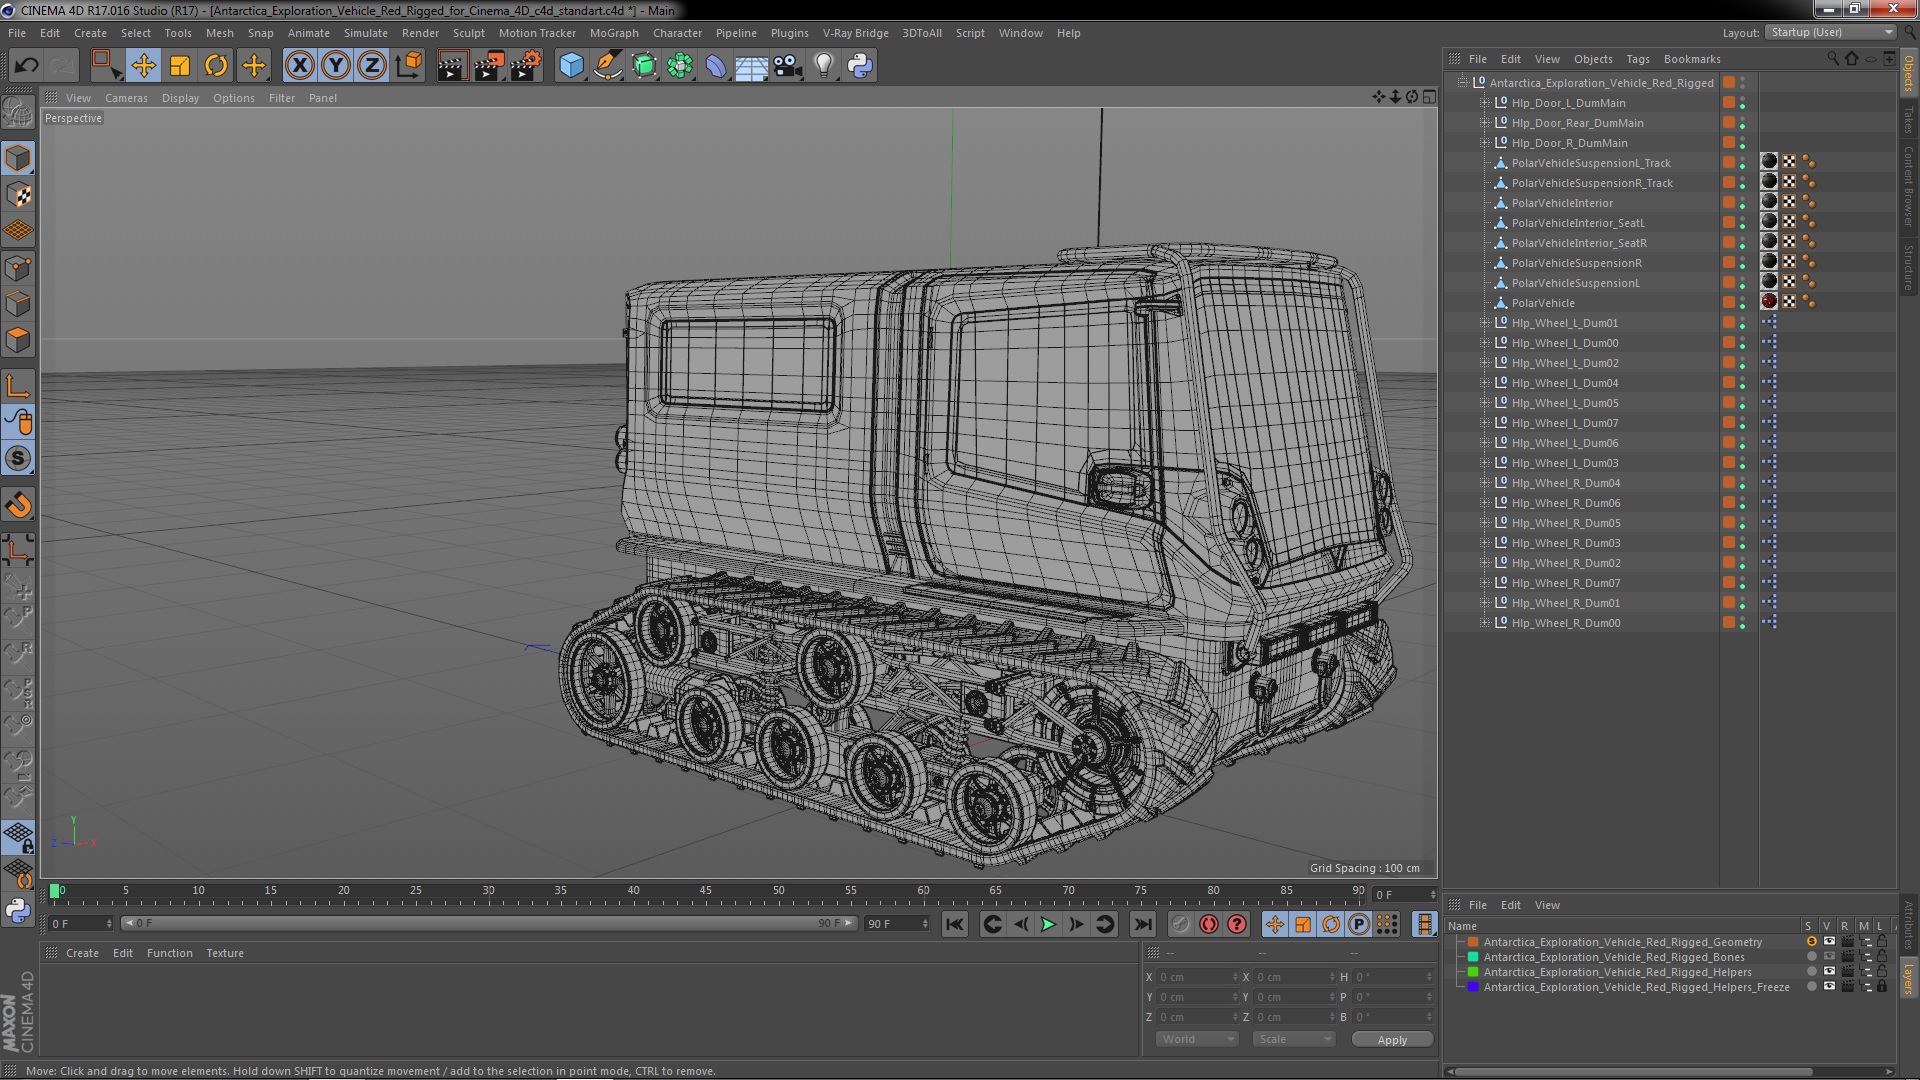The width and height of the screenshot is (1920, 1080).
Task: Switch to Points mode
Action: point(18,268)
